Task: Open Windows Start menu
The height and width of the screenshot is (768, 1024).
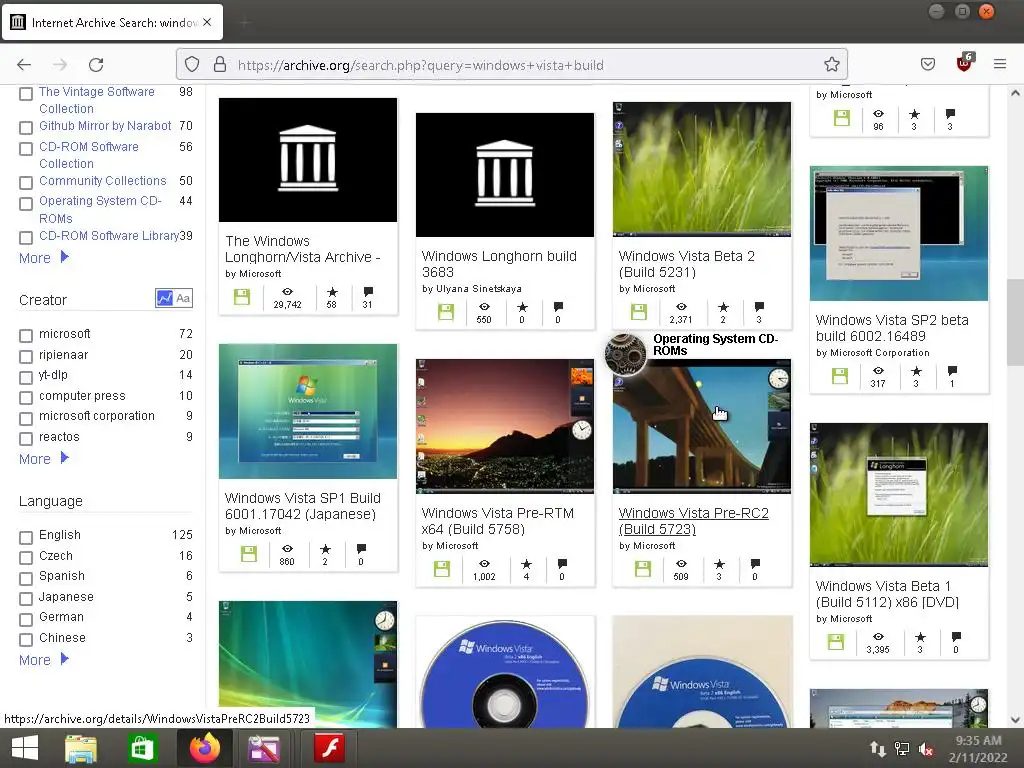Action: click(x=25, y=748)
